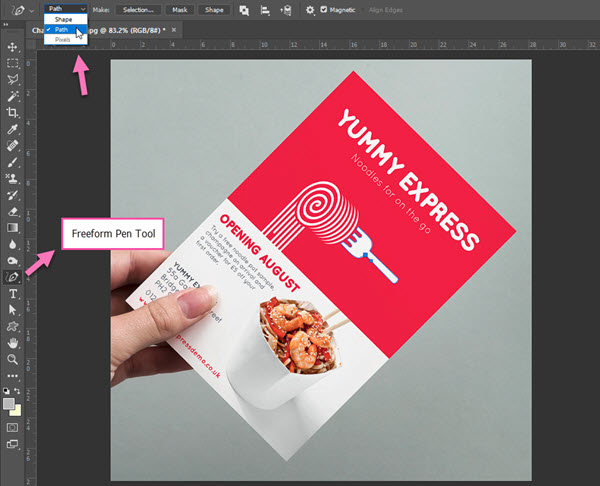Change the screen mode
Image resolution: width=600 pixels, height=486 pixels.
click(12, 444)
